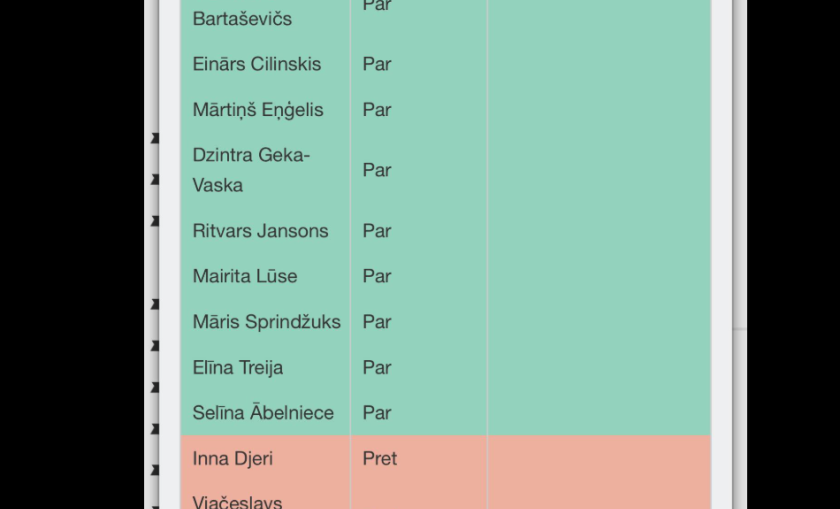Click the name Einārs Cilinskis
This screenshot has width=840, height=509.
tap(257, 64)
